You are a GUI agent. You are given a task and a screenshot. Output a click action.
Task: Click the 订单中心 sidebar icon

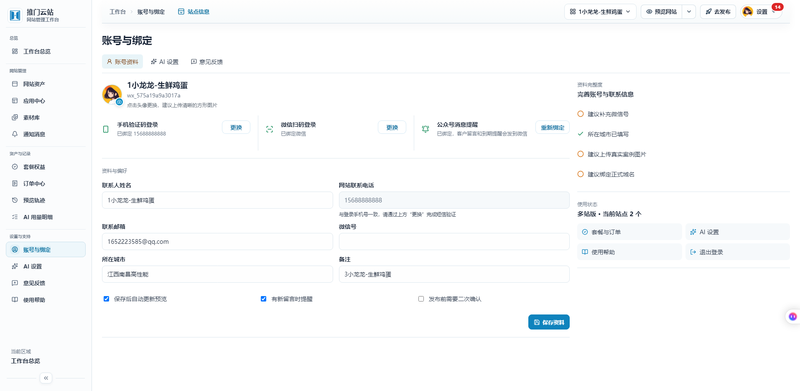pos(15,183)
